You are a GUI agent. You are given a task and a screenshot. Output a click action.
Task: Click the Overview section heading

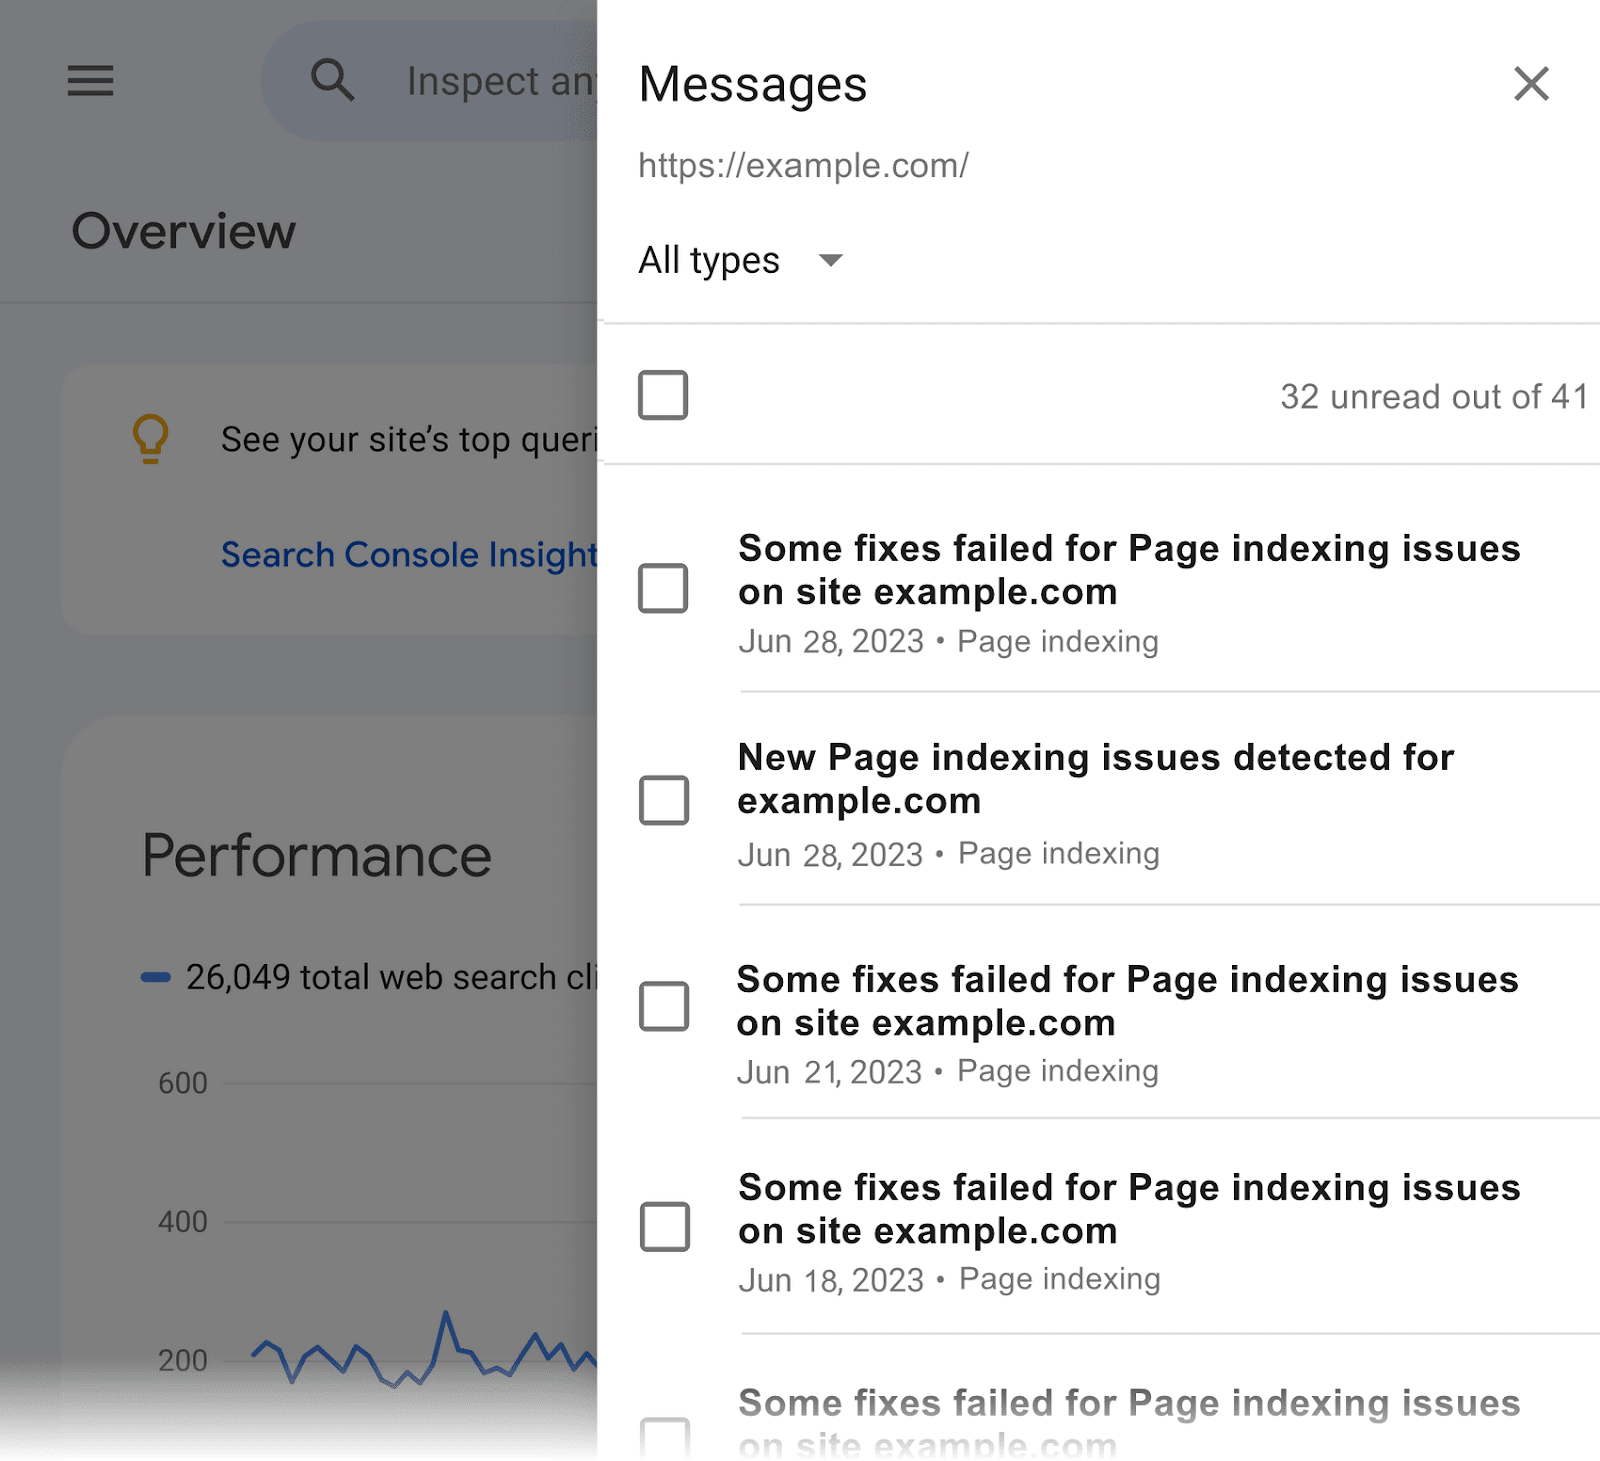point(183,230)
